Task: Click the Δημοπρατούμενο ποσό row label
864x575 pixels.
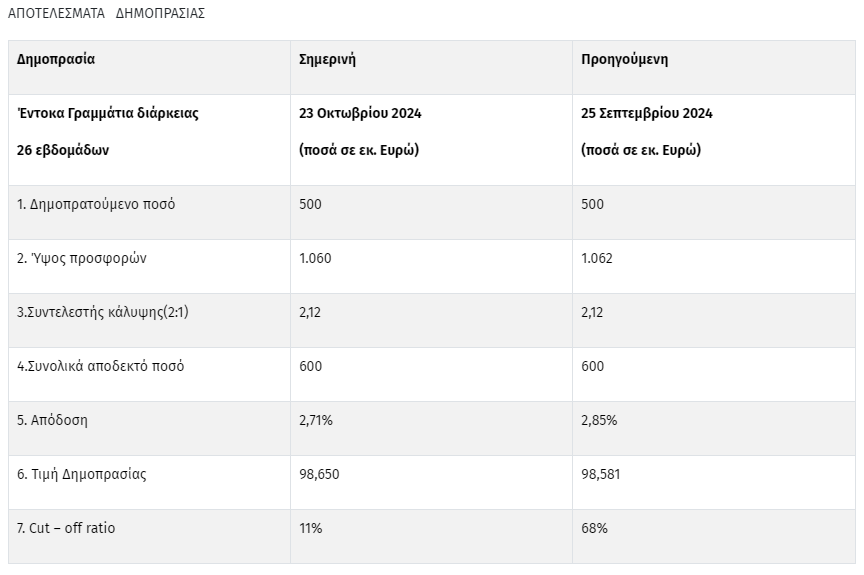Action: [96, 204]
